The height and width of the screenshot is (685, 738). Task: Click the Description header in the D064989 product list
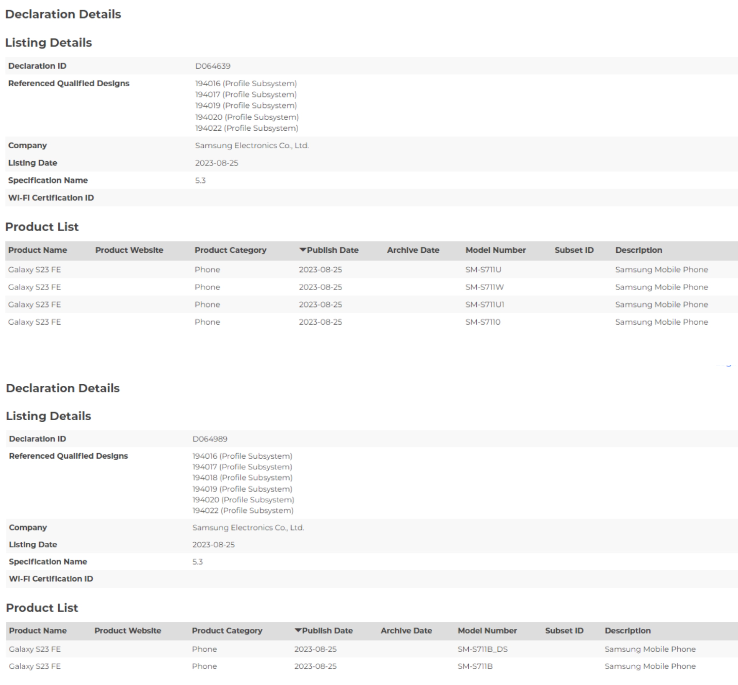click(627, 630)
